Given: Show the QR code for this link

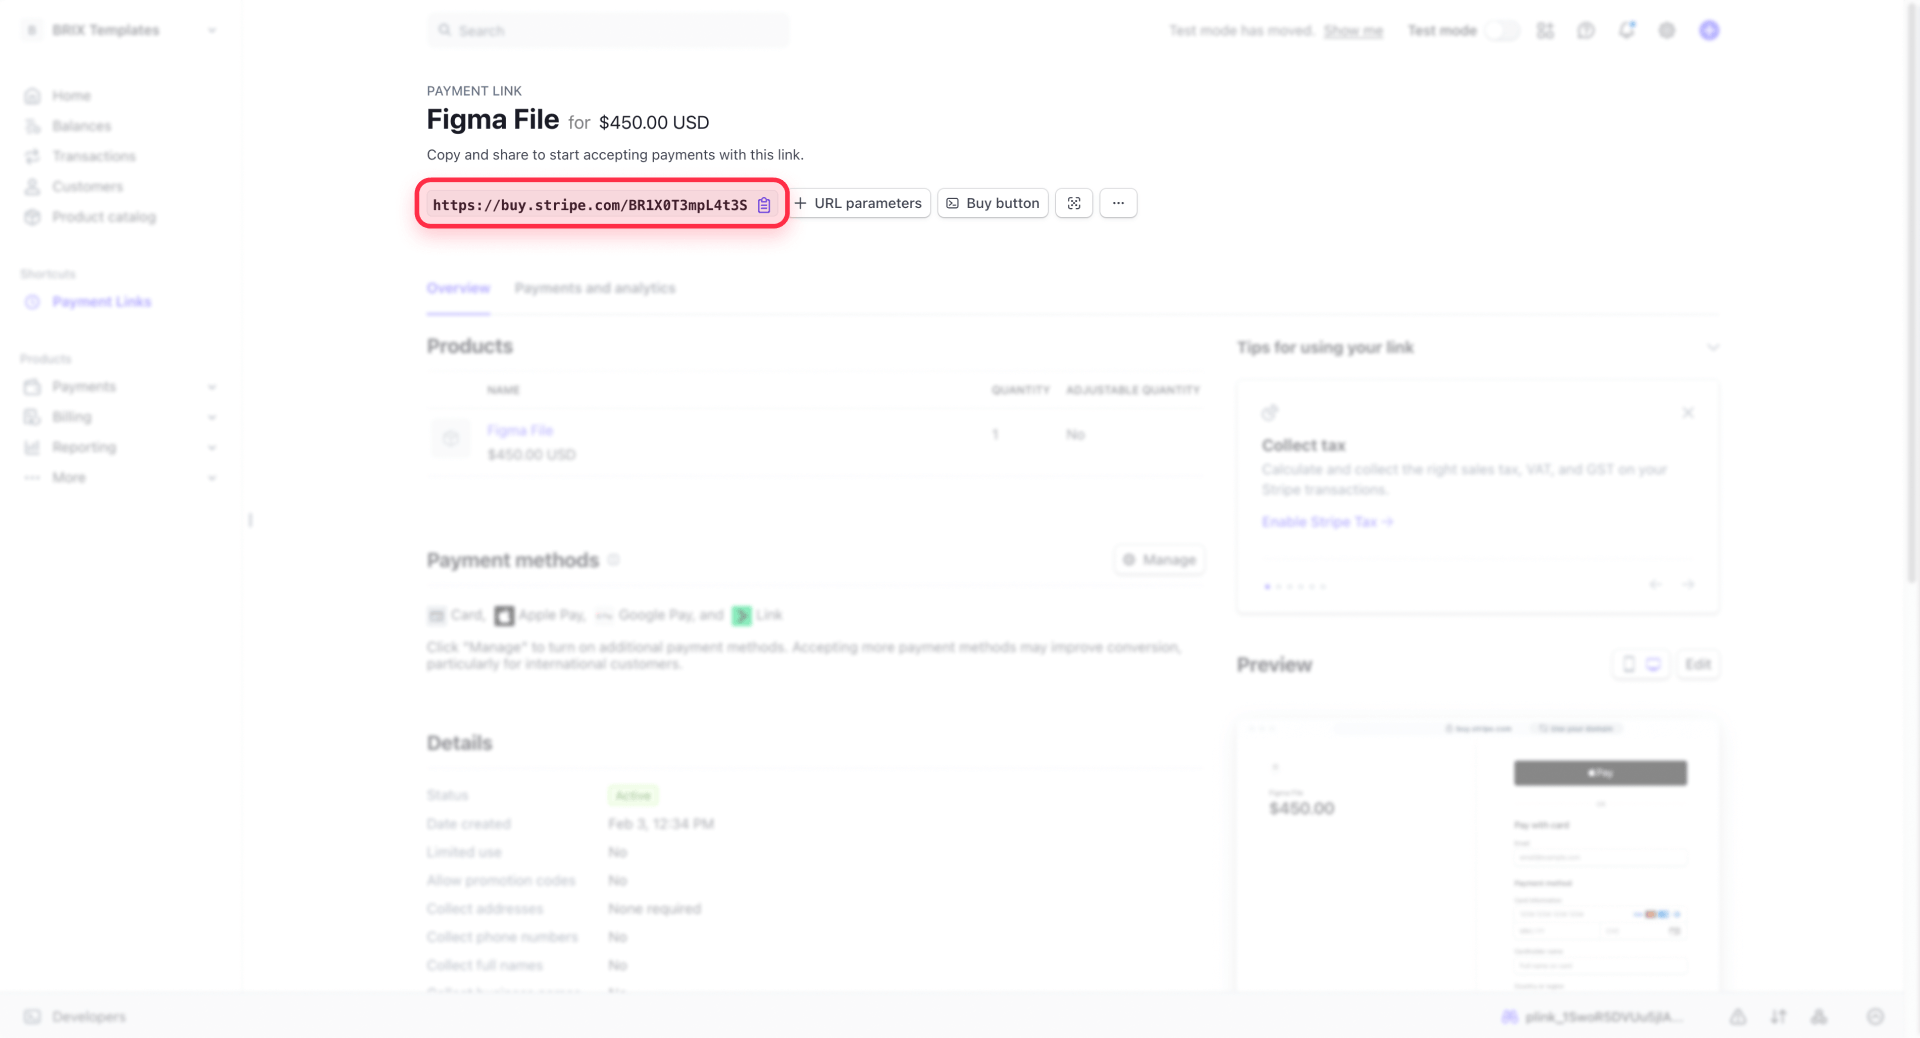Looking at the screenshot, I should (1074, 203).
